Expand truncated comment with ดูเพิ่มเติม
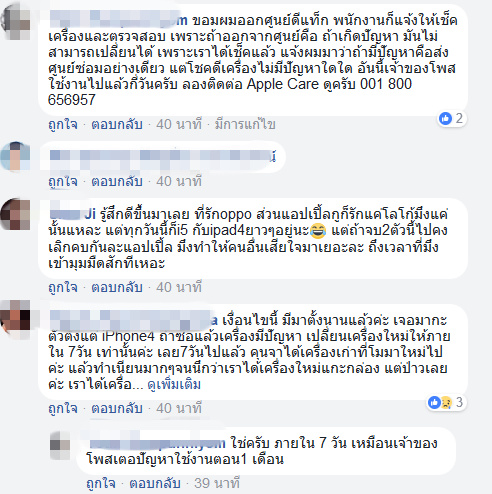Image resolution: width=492 pixels, height=494 pixels. pos(174,385)
